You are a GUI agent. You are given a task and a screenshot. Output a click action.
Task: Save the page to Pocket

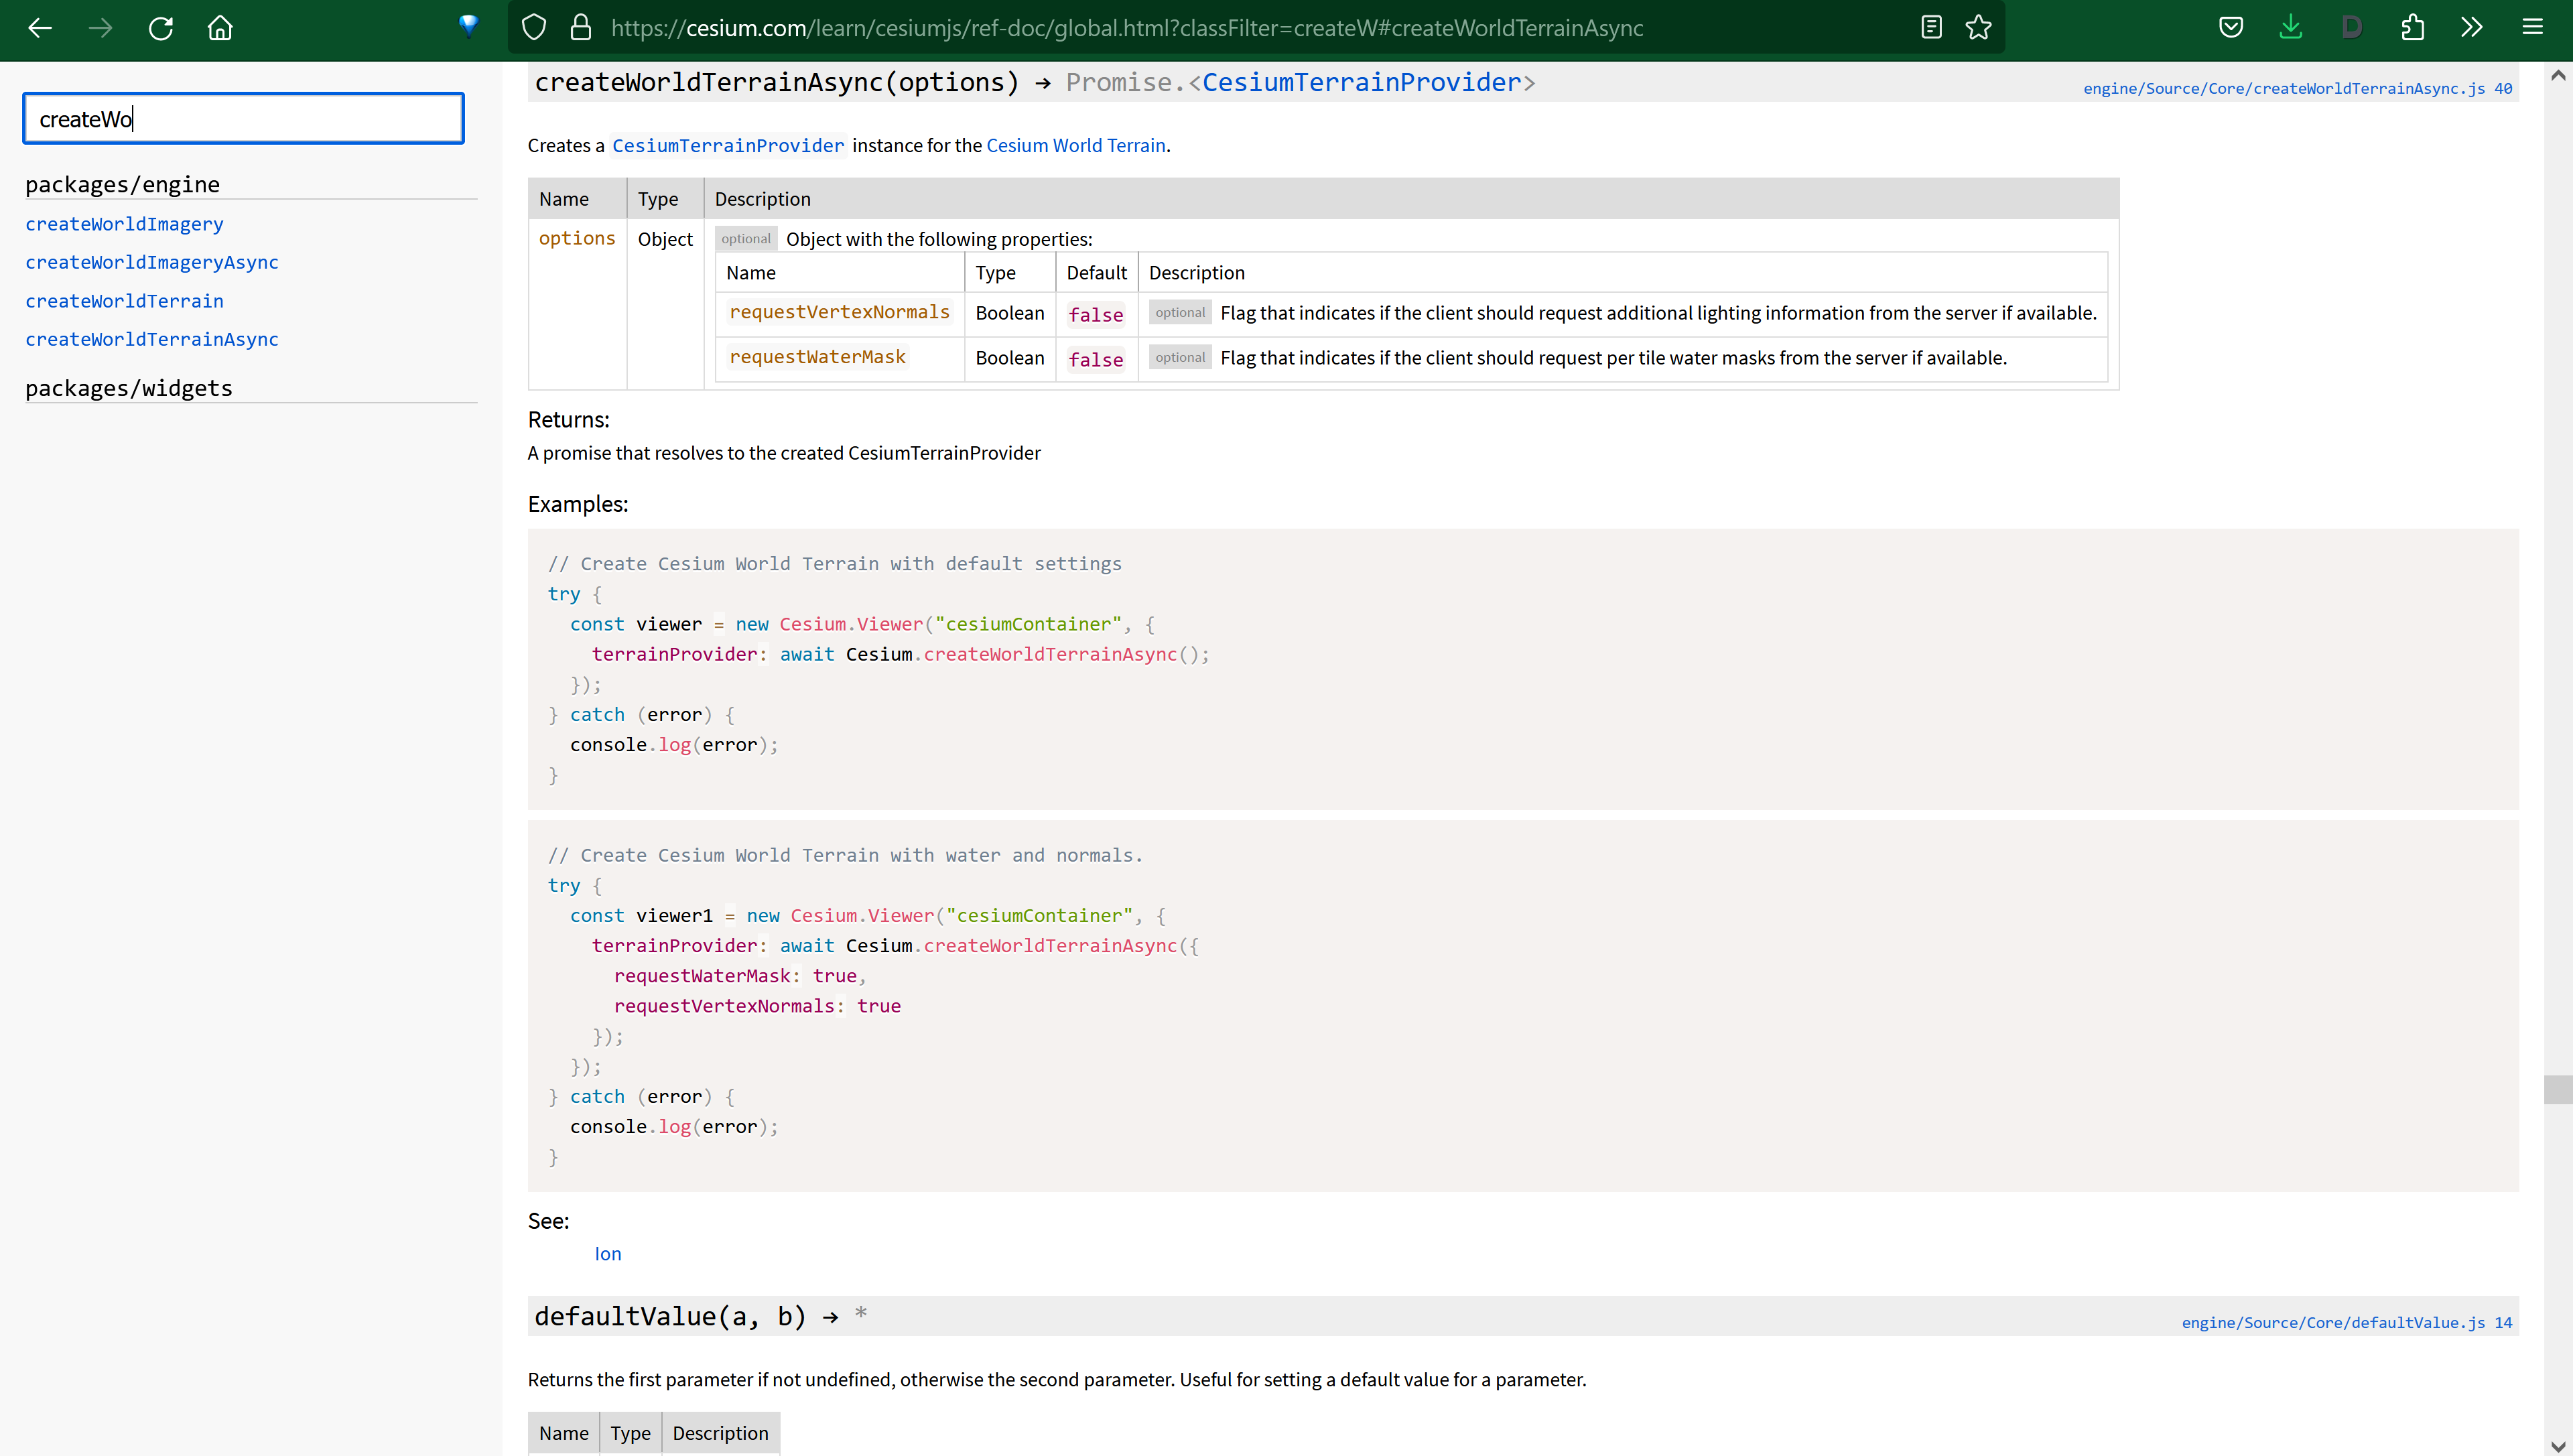[2231, 27]
